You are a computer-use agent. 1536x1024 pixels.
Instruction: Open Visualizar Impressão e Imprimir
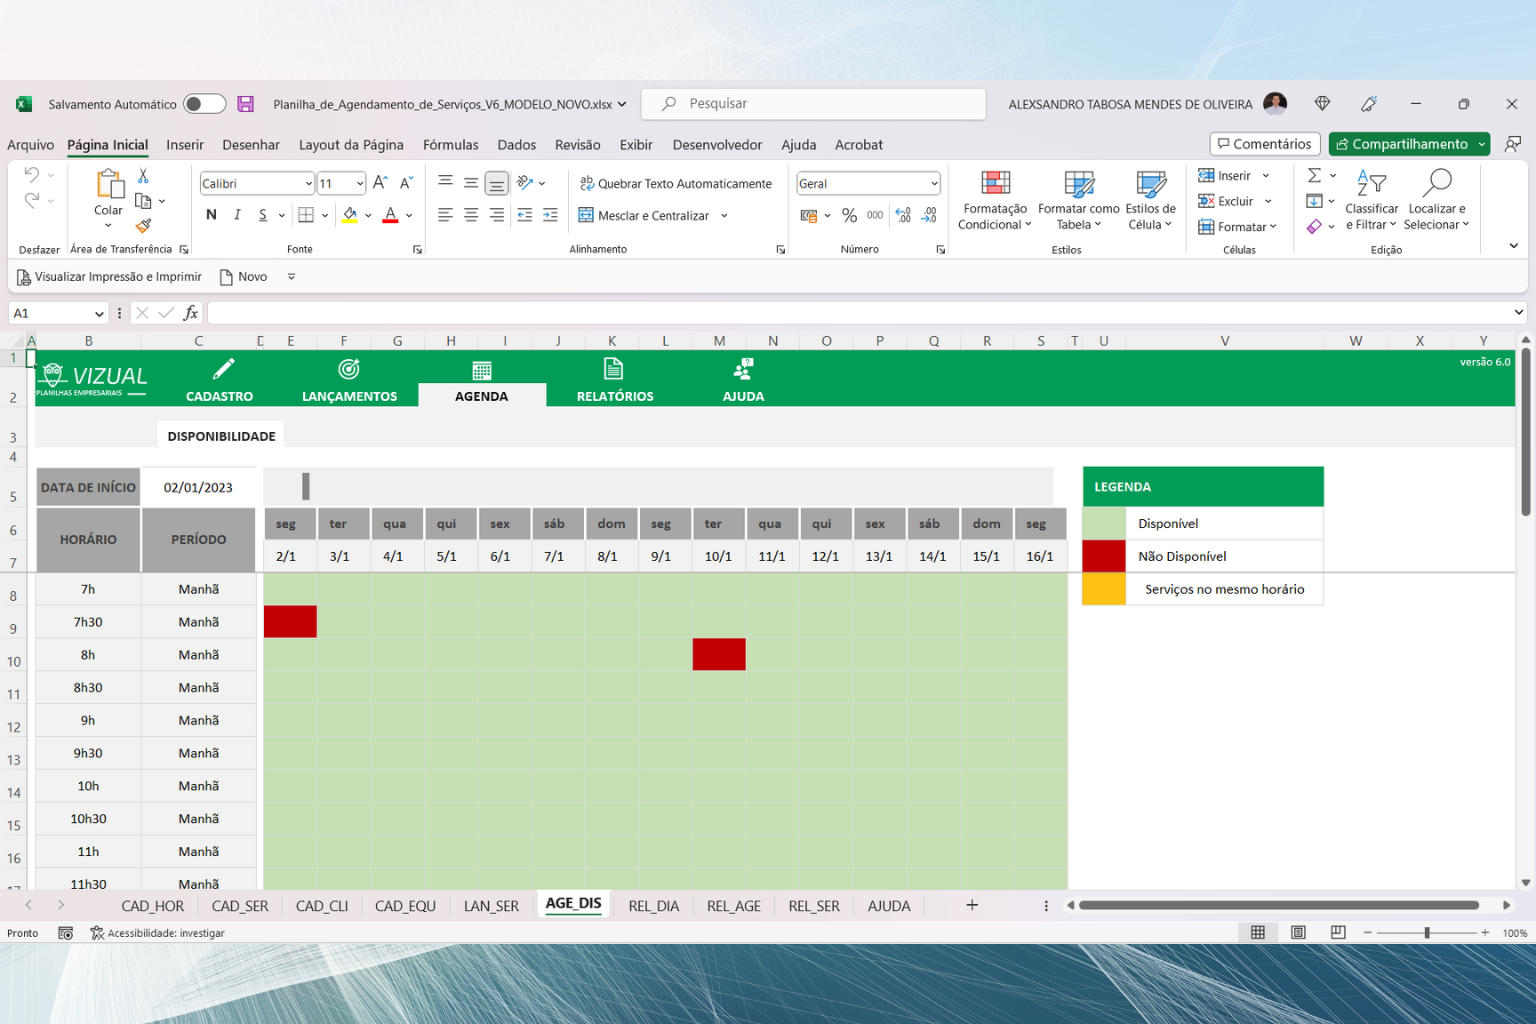tap(110, 276)
